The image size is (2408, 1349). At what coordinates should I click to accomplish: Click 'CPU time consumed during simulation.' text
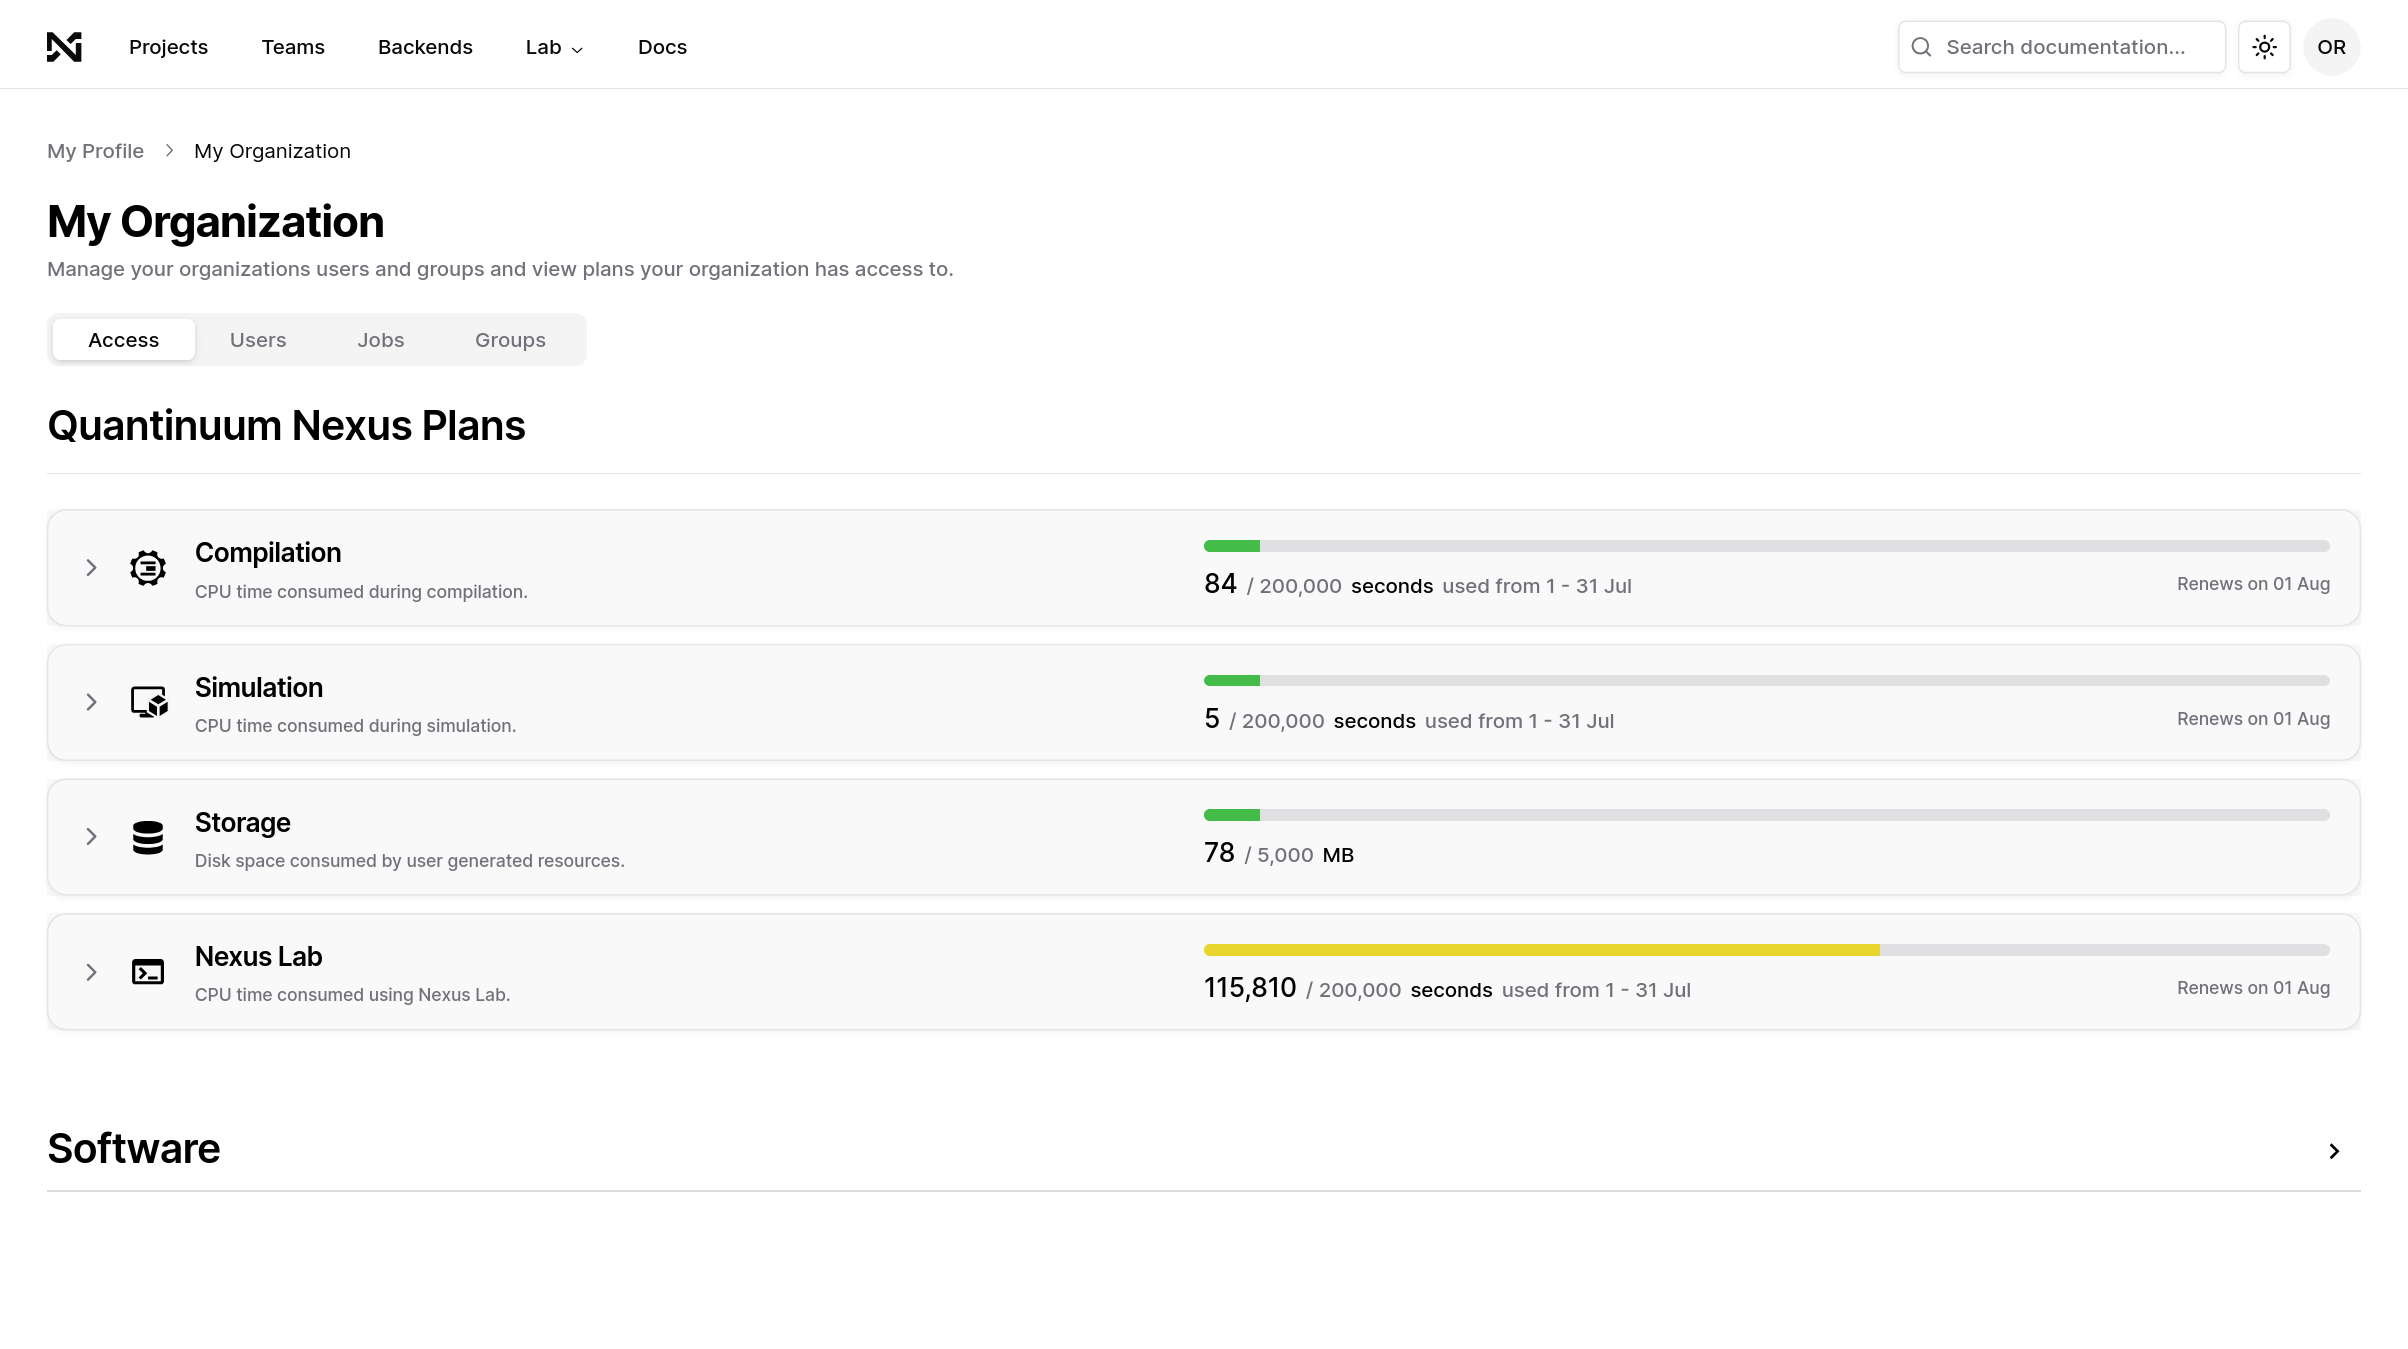[x=355, y=726]
